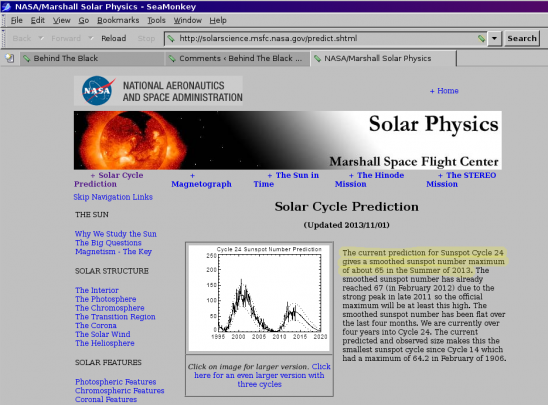Click 'THE SUN' sidebar heading
The width and height of the screenshot is (548, 405).
[92, 215]
